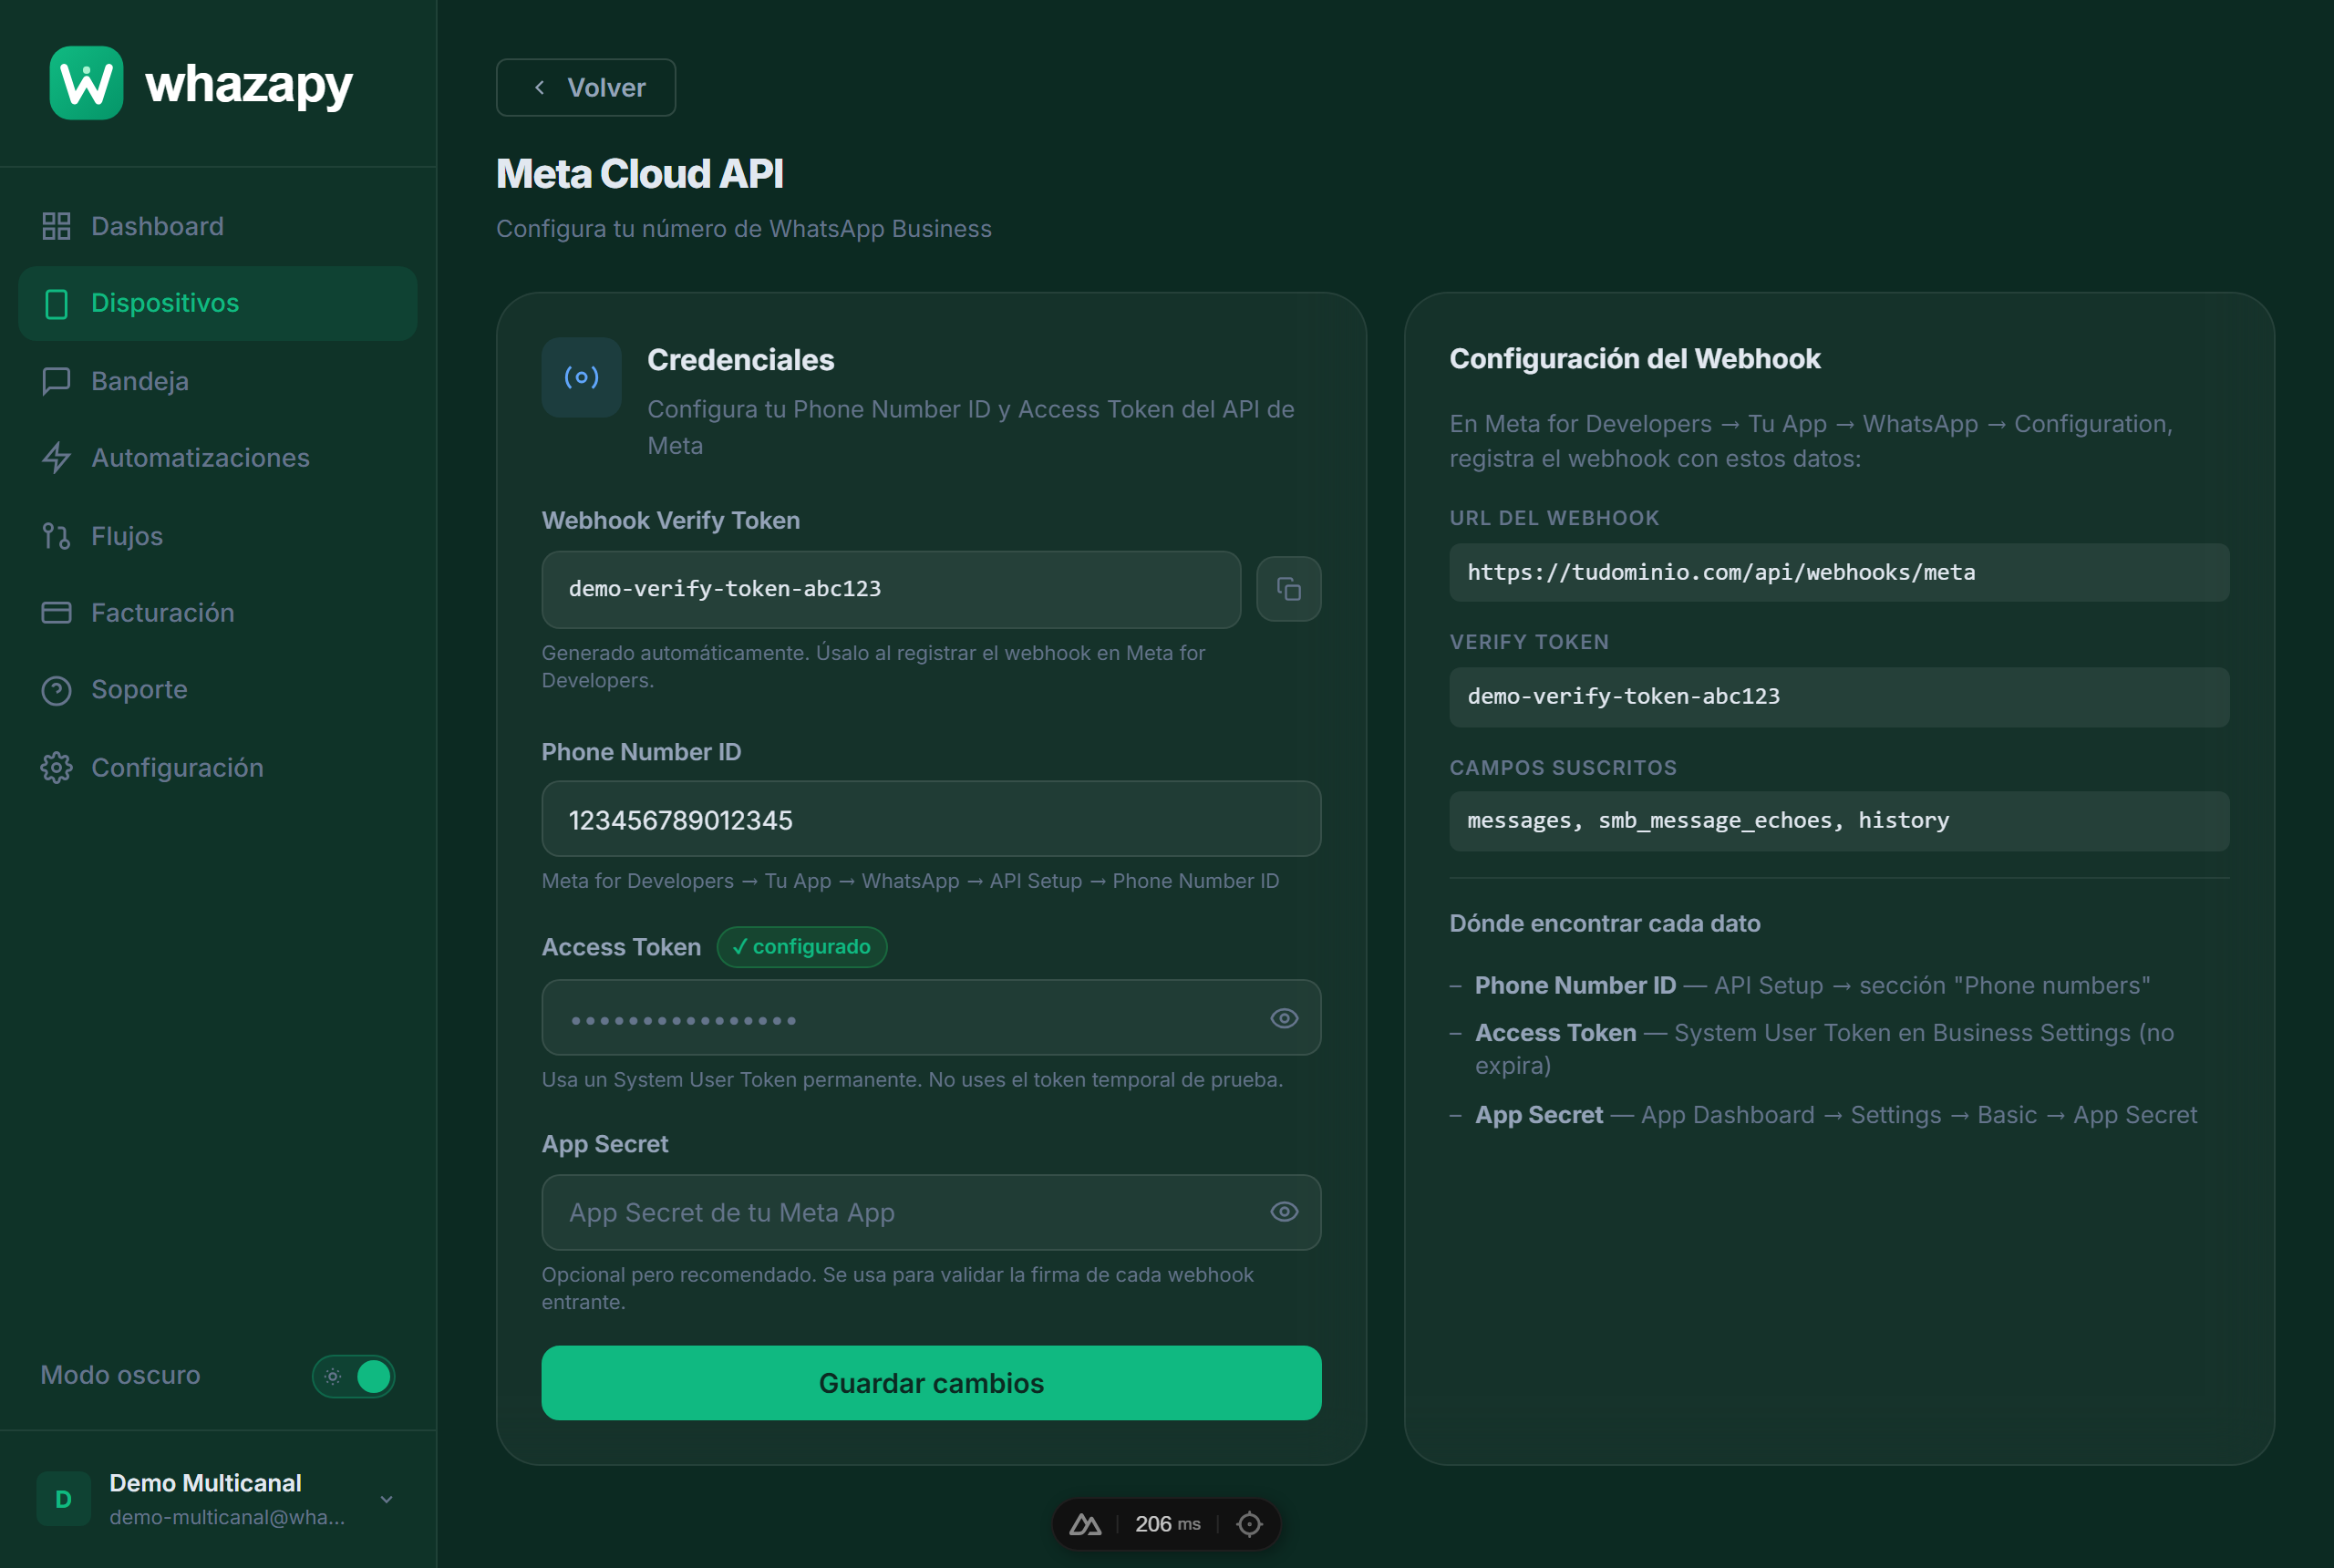Click the Configuración gear icon
This screenshot has width=2334, height=1568.
tap(56, 768)
